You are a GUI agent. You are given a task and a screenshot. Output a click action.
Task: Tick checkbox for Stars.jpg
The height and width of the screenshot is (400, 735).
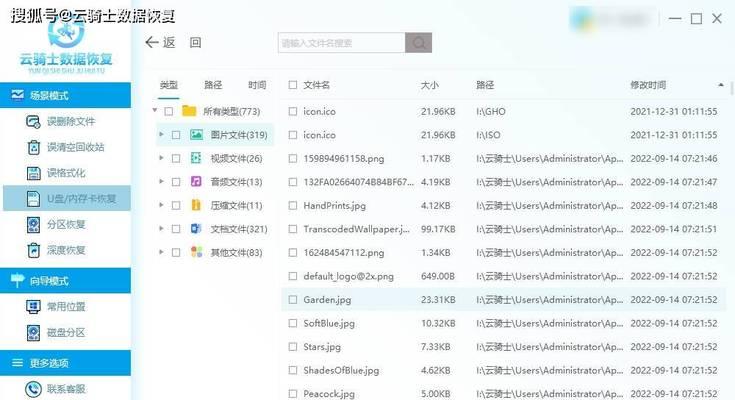pyautogui.click(x=293, y=347)
